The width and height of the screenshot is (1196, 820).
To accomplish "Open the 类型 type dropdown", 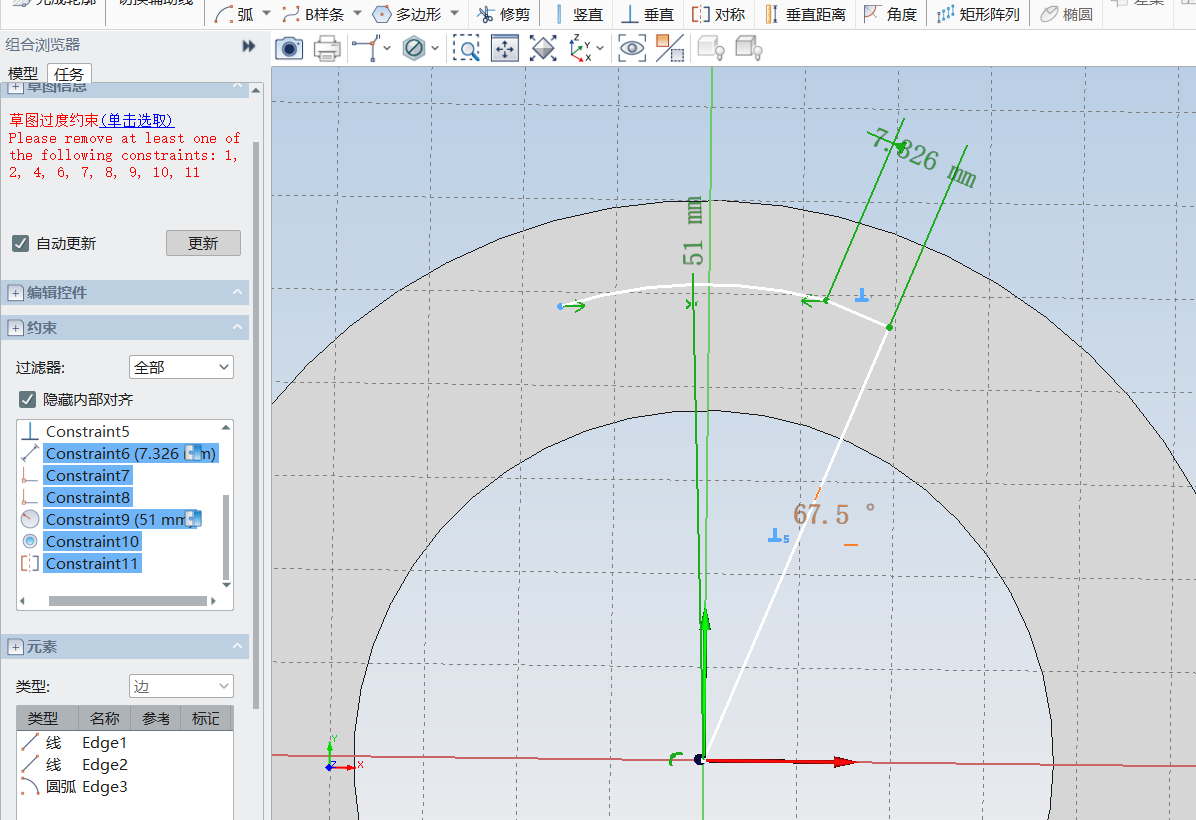I will 181,687.
